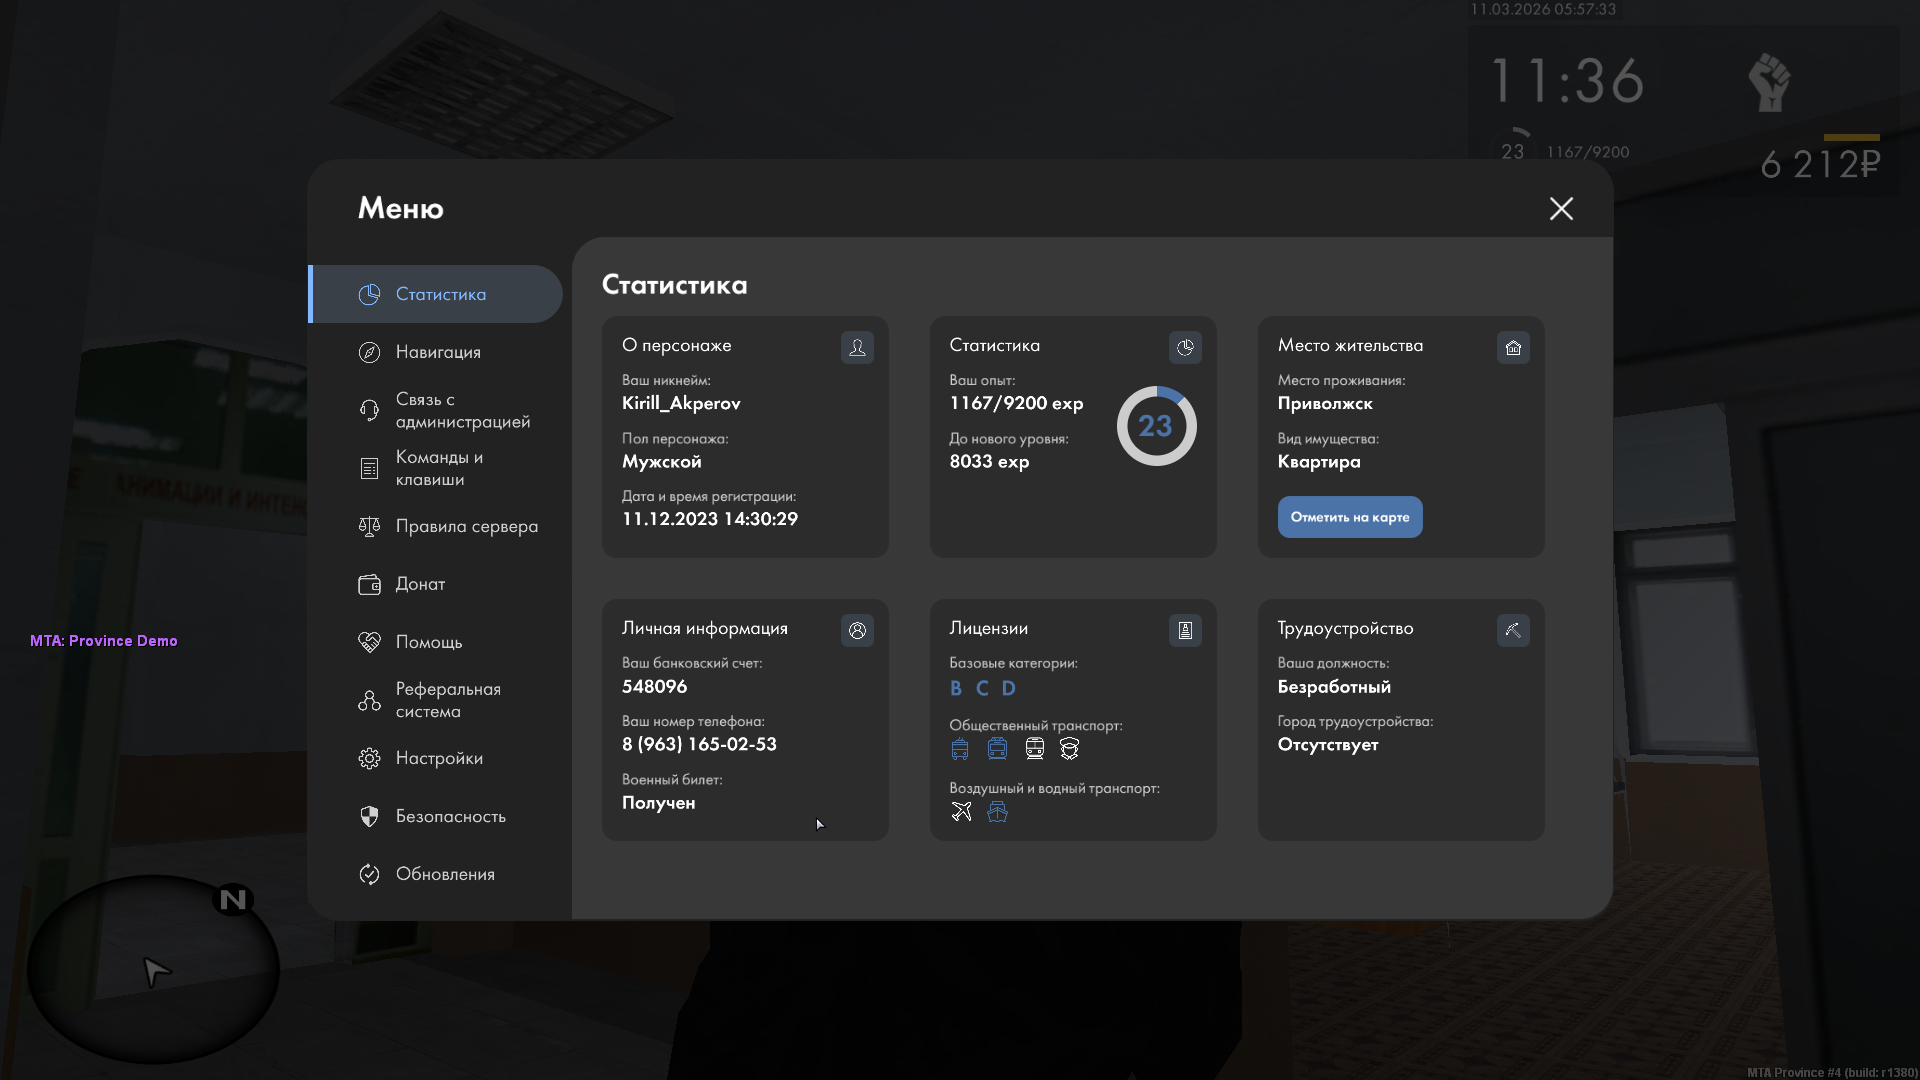Click the house icon in Место жительства card
Image resolution: width=1920 pixels, height=1080 pixels.
tap(1513, 347)
